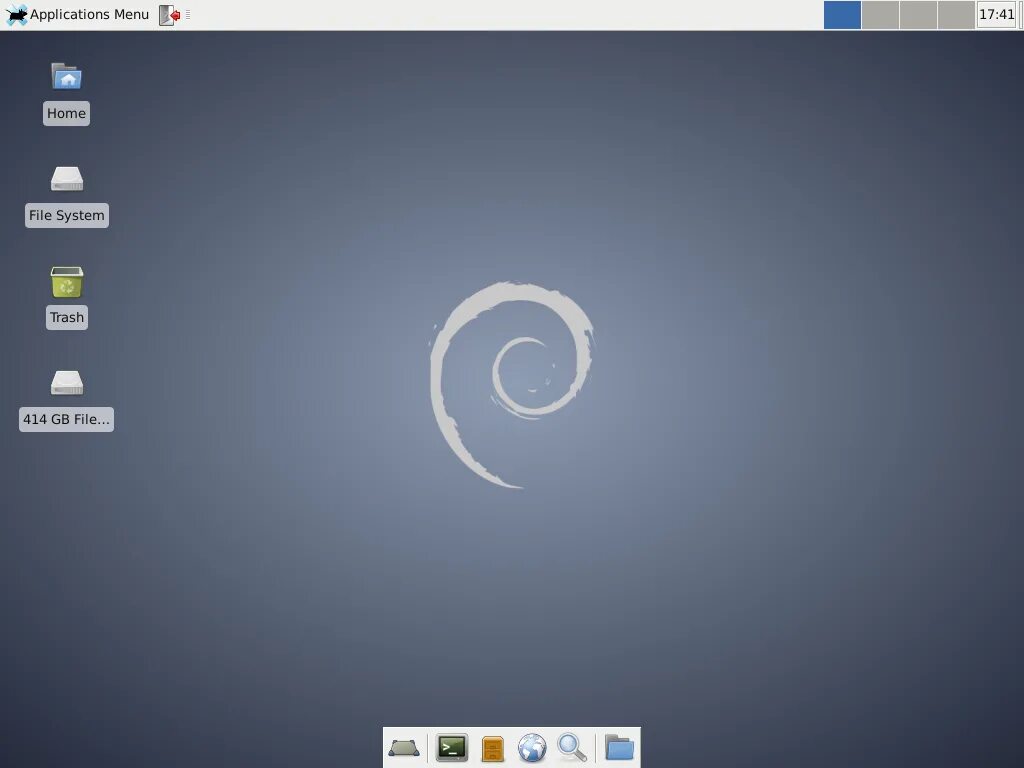Screen dimensions: 1024x768
Task: Launch Terminal from the dock
Action: (x=452, y=748)
